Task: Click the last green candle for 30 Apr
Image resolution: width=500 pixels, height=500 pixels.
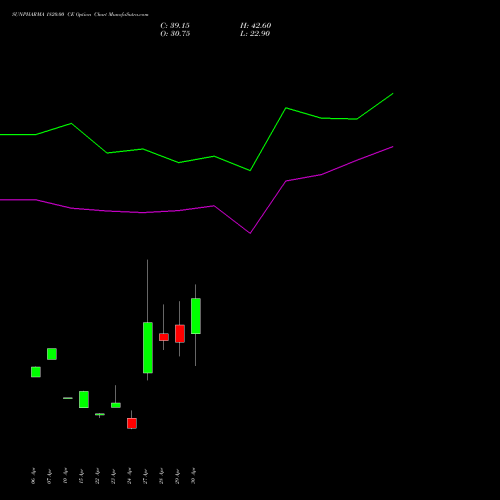Action: pyautogui.click(x=196, y=316)
